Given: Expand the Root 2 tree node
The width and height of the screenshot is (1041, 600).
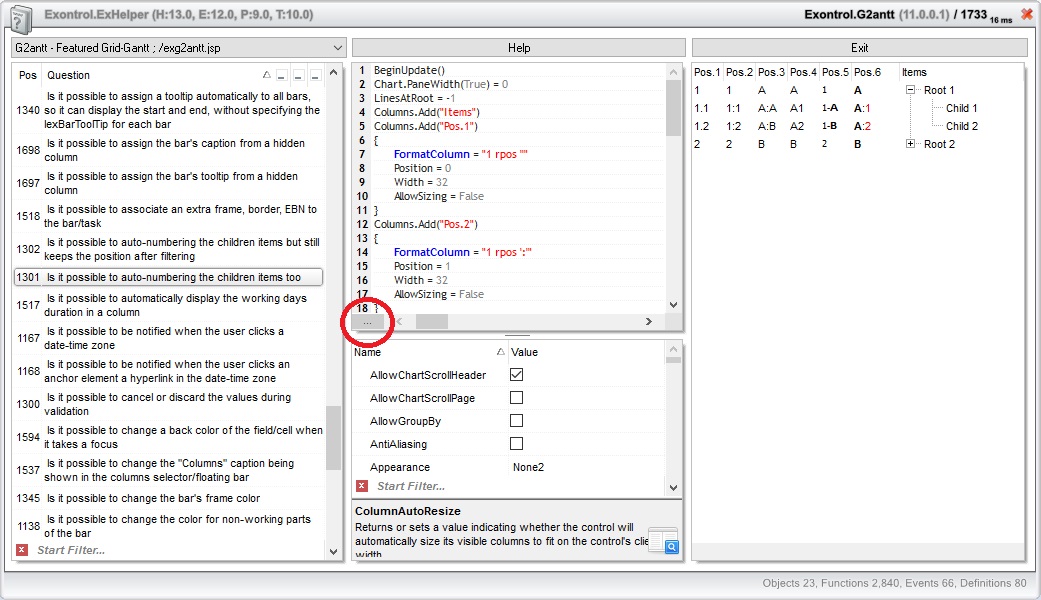Looking at the screenshot, I should click(x=911, y=144).
